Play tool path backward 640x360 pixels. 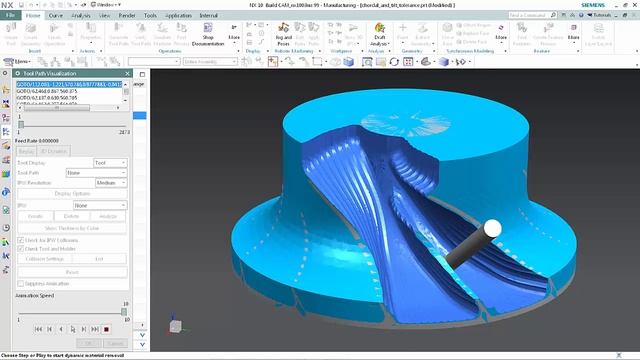pos(61,329)
